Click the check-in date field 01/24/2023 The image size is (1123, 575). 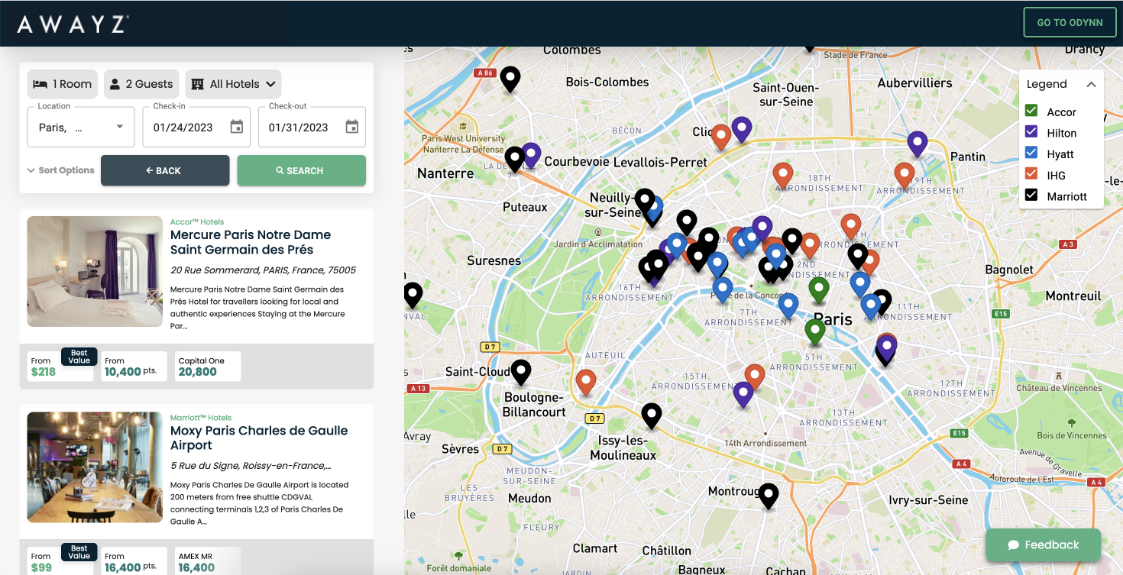(197, 127)
